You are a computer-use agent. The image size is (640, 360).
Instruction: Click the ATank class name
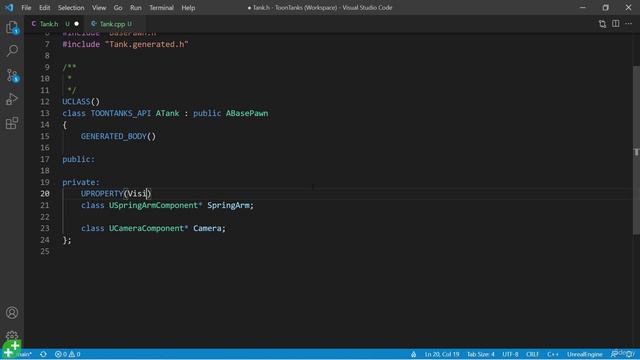(x=167, y=113)
